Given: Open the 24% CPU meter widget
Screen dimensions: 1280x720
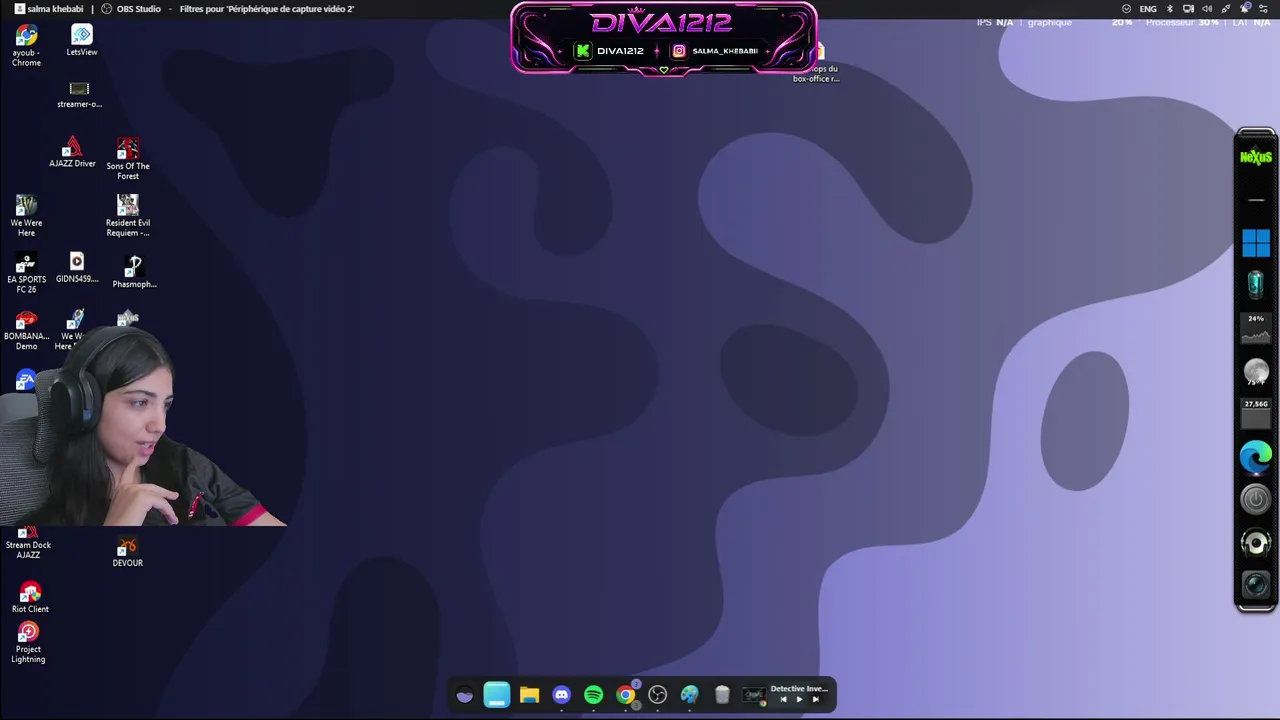Looking at the screenshot, I should tap(1256, 329).
